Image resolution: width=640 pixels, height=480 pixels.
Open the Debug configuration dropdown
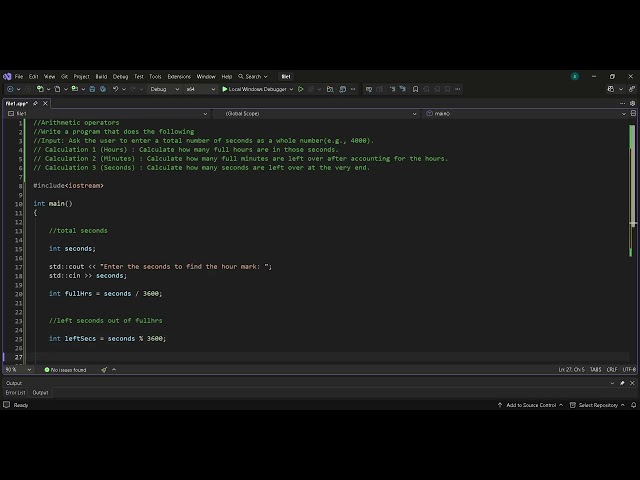tap(164, 89)
